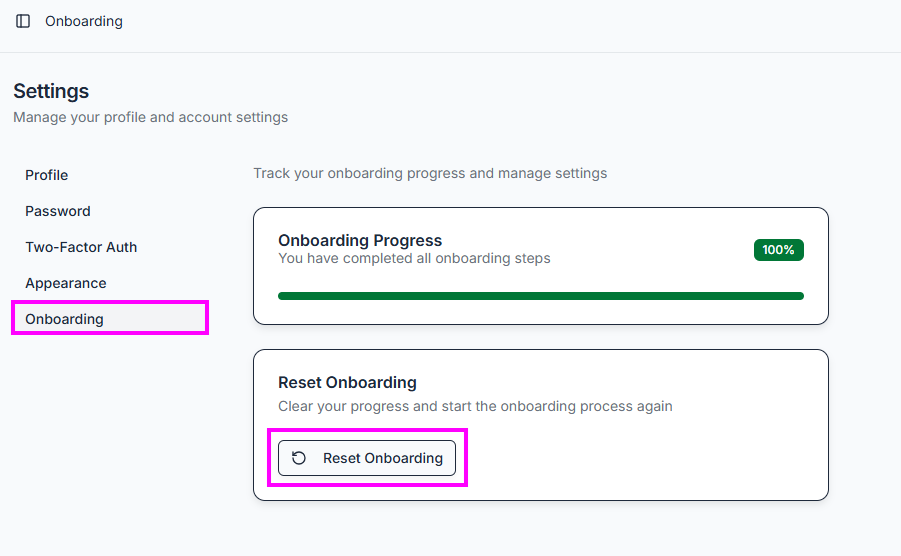901x556 pixels.
Task: Click "Manage your profile and account settings" subtitle
Action: pyautogui.click(x=150, y=117)
